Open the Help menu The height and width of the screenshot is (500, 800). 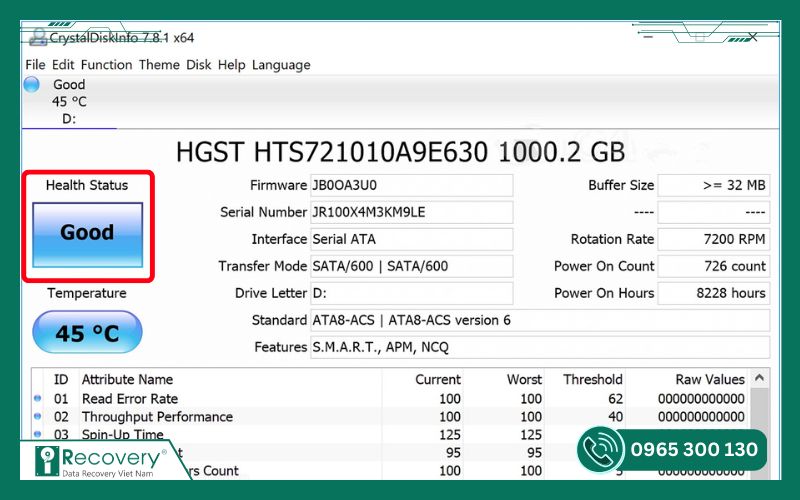pyautogui.click(x=232, y=65)
